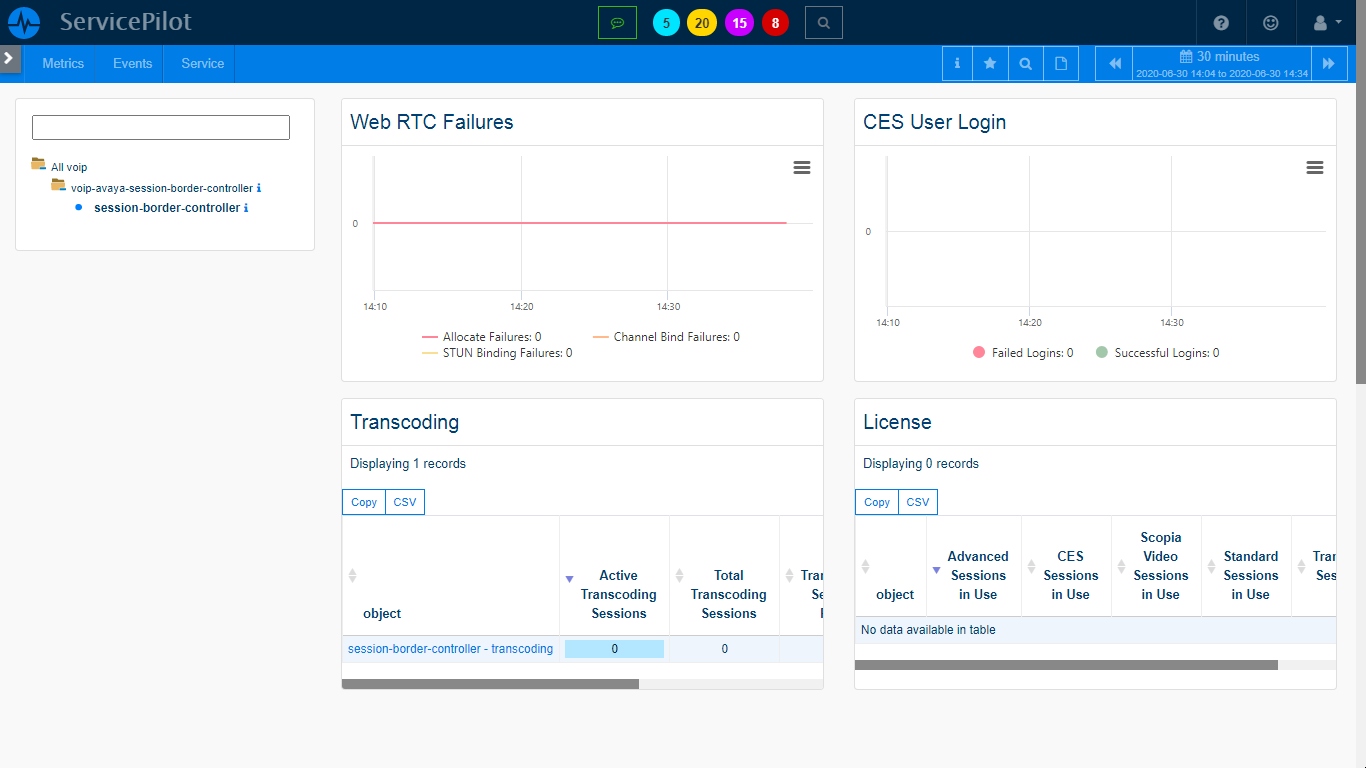1366x768 pixels.
Task: Open the user account dropdown
Action: (1326, 22)
